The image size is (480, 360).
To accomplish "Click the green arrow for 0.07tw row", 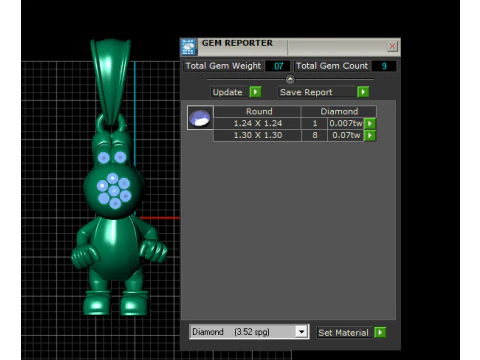I will click(x=370, y=136).
